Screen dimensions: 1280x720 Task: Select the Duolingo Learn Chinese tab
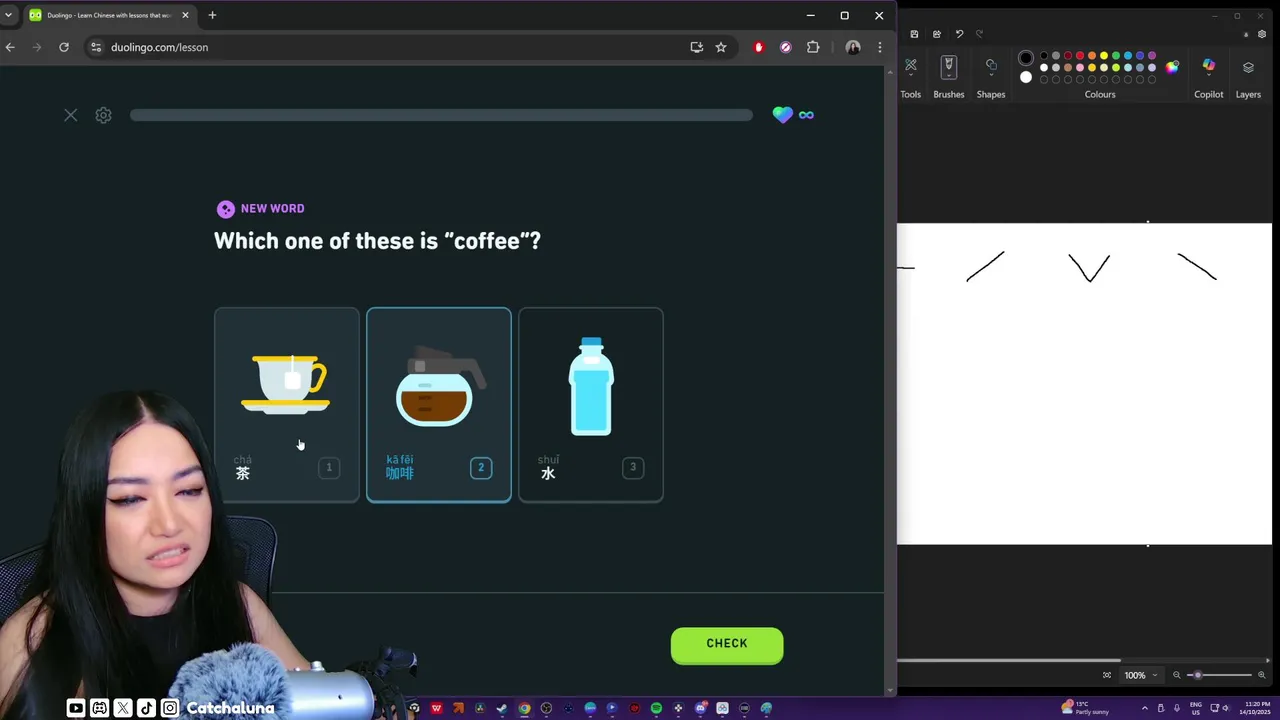pos(108,15)
